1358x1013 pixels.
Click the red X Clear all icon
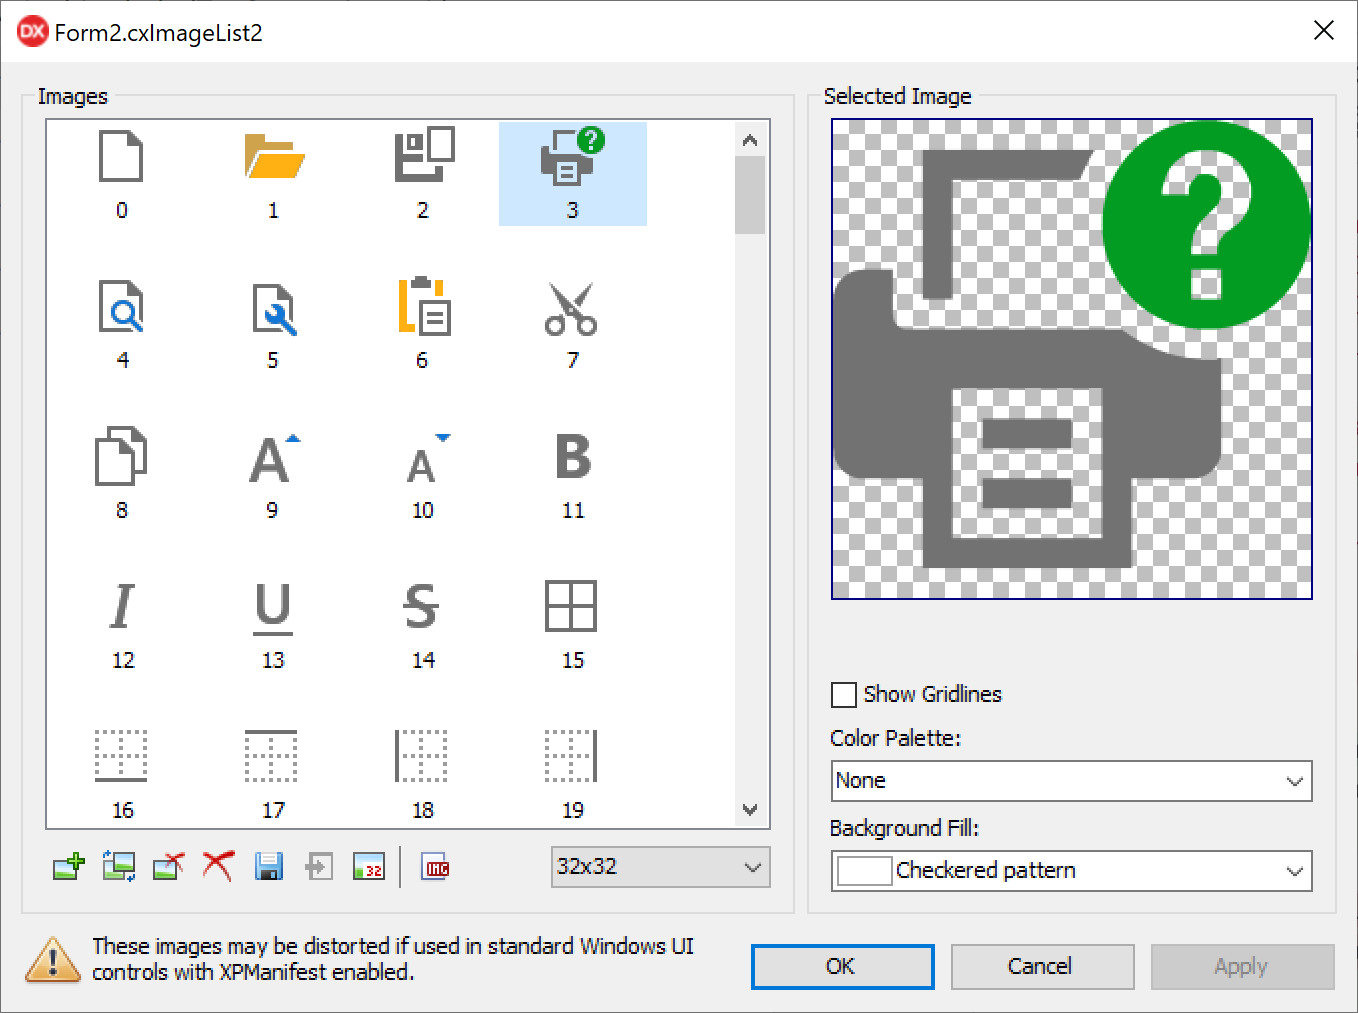(218, 866)
